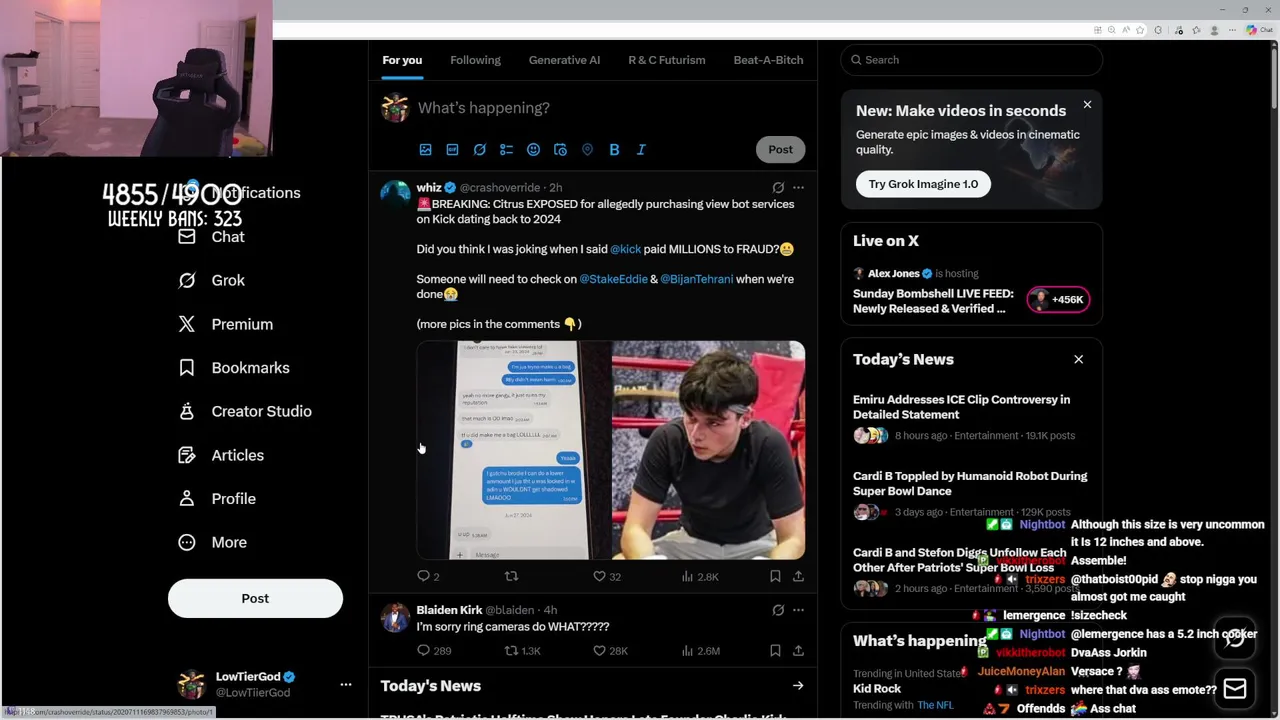Image resolution: width=1280 pixels, height=720 pixels.
Task: Open Grok enhance icon in composer toolbar
Action: tap(479, 149)
